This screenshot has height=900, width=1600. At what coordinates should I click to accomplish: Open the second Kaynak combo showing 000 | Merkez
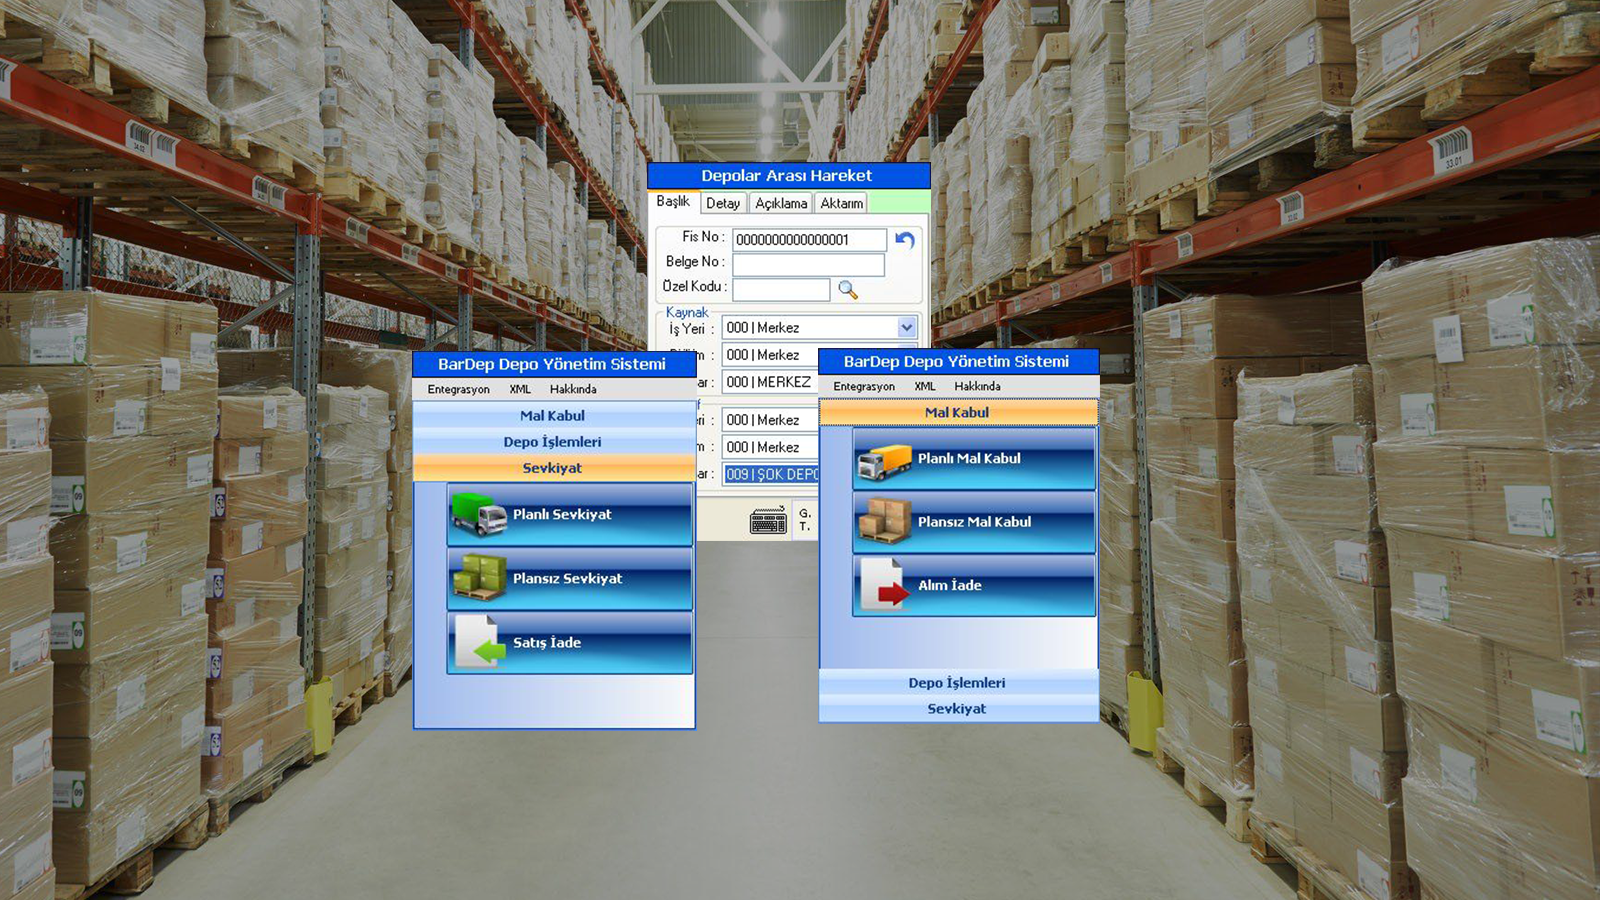pyautogui.click(x=770, y=355)
